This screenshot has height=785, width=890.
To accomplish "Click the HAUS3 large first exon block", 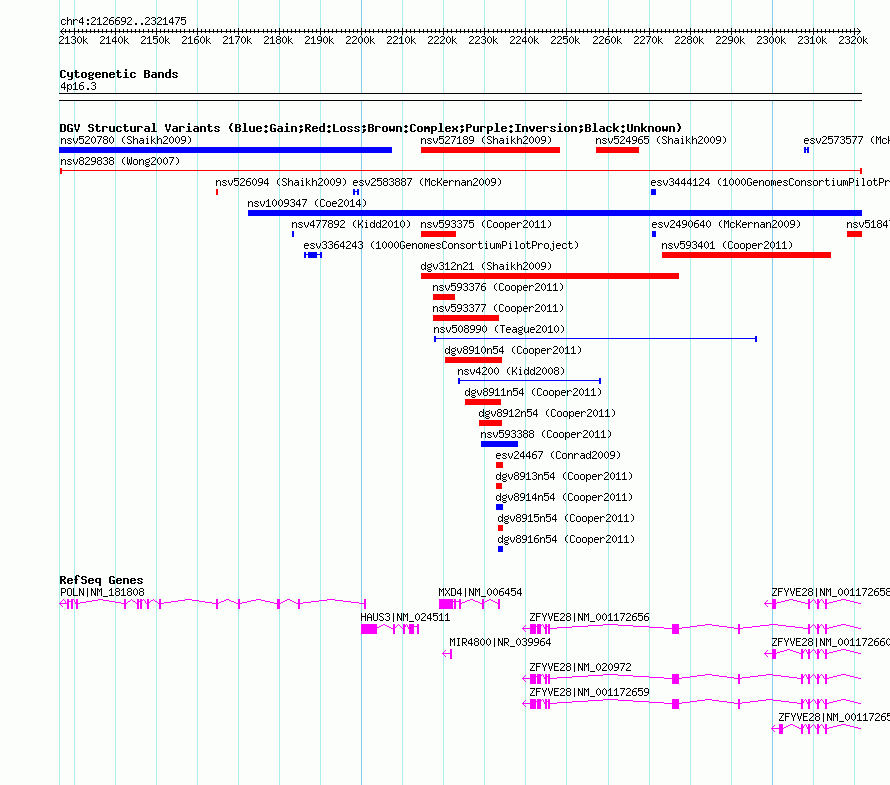I will coord(369,629).
